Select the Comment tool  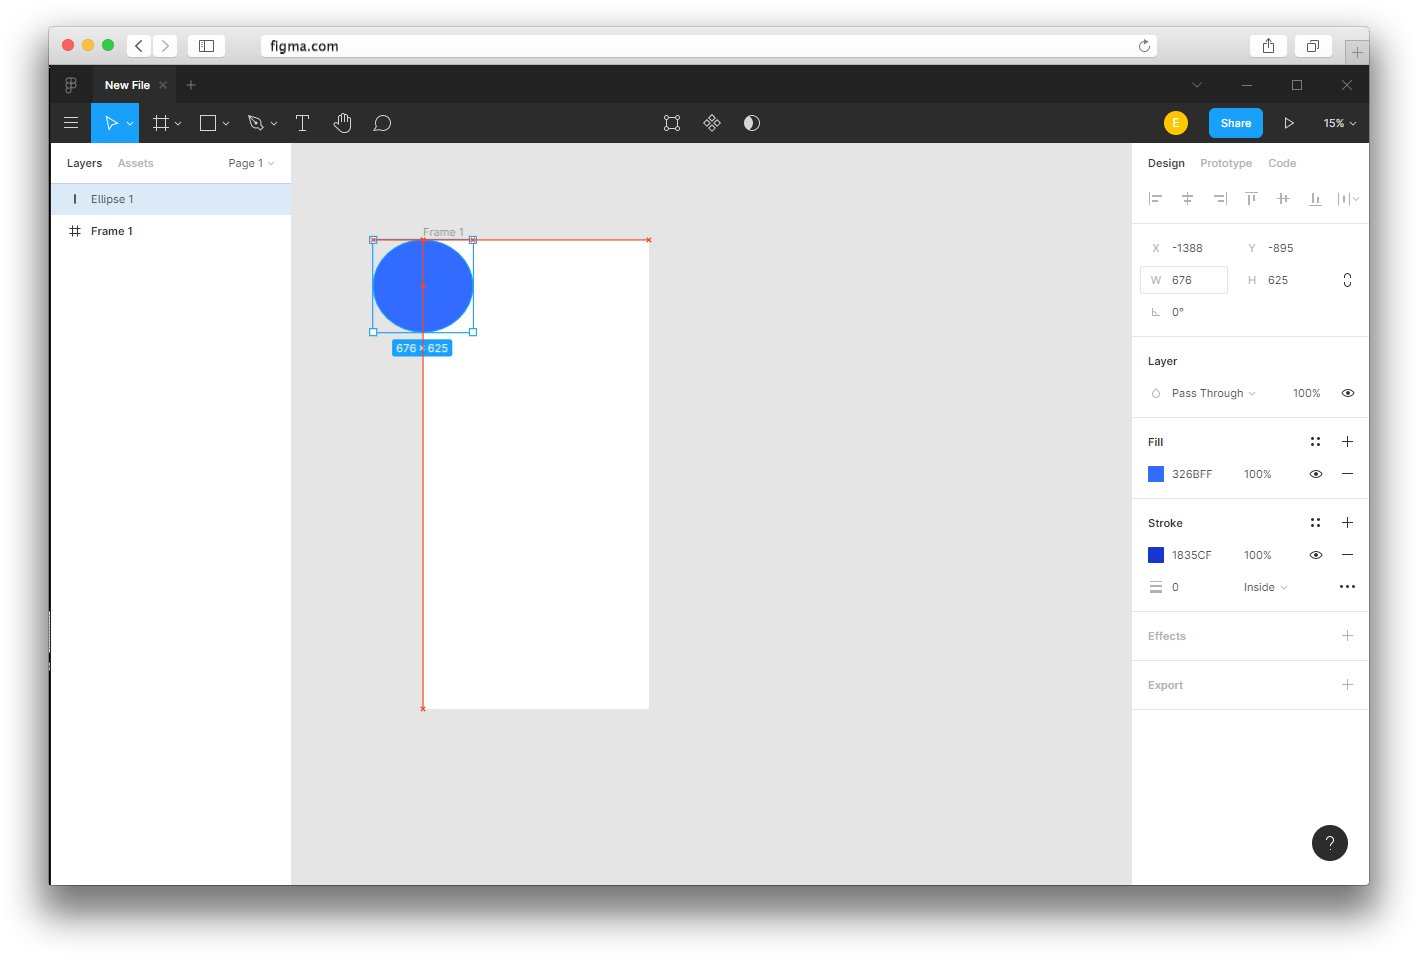pyautogui.click(x=382, y=123)
